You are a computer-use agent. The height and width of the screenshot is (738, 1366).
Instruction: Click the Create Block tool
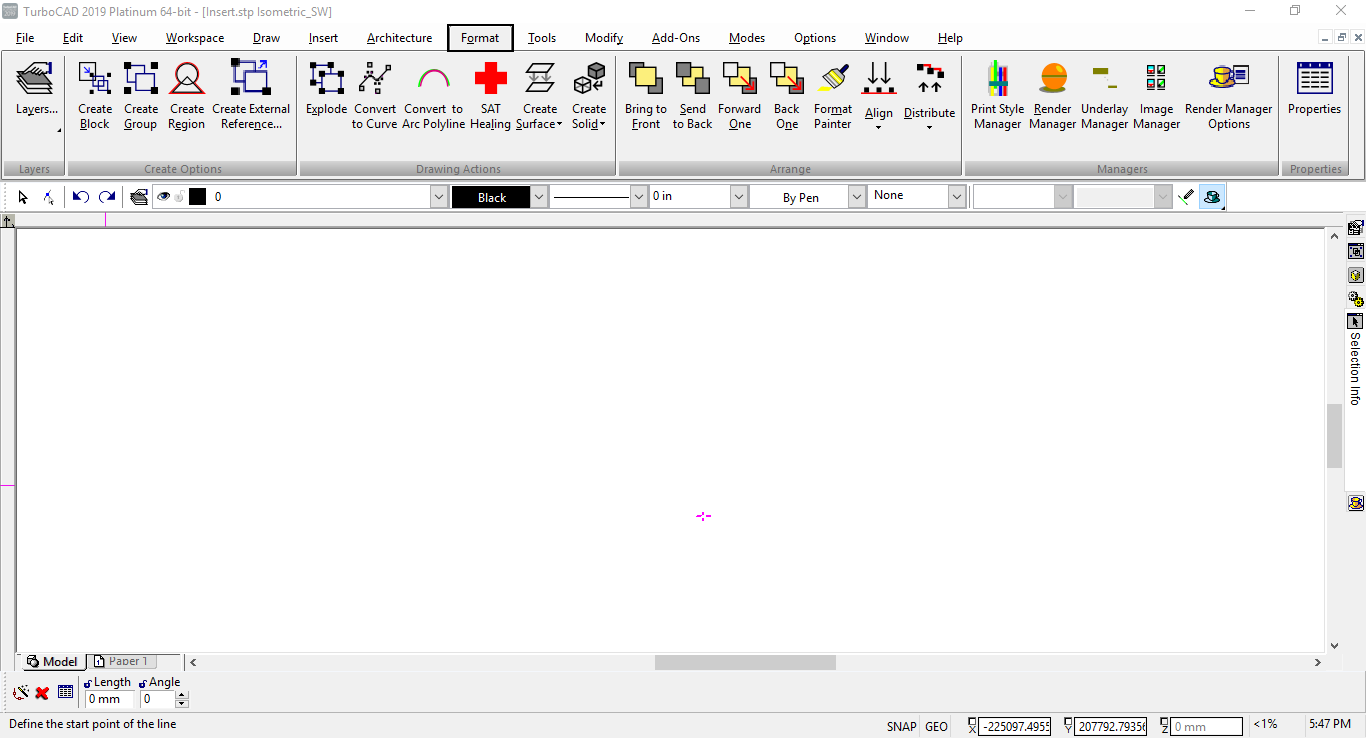click(x=95, y=95)
